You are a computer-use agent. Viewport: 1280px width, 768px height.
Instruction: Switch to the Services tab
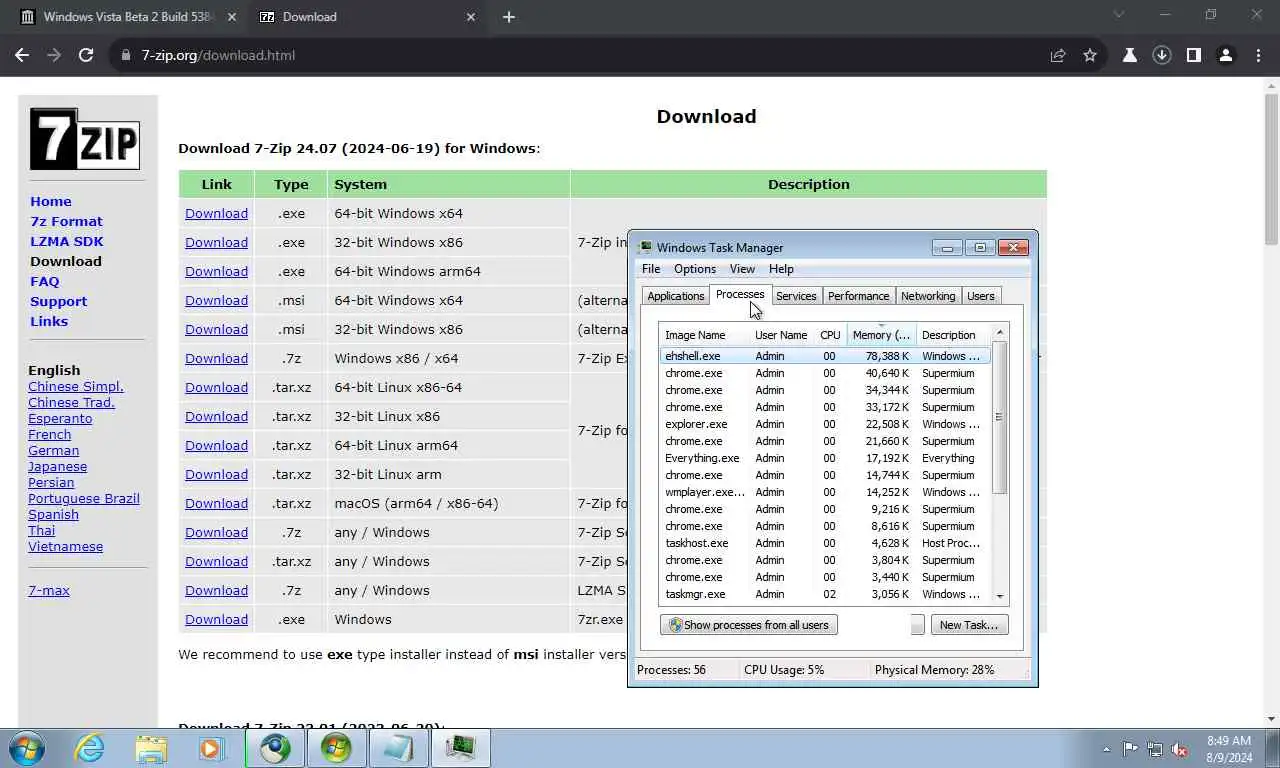coord(796,296)
